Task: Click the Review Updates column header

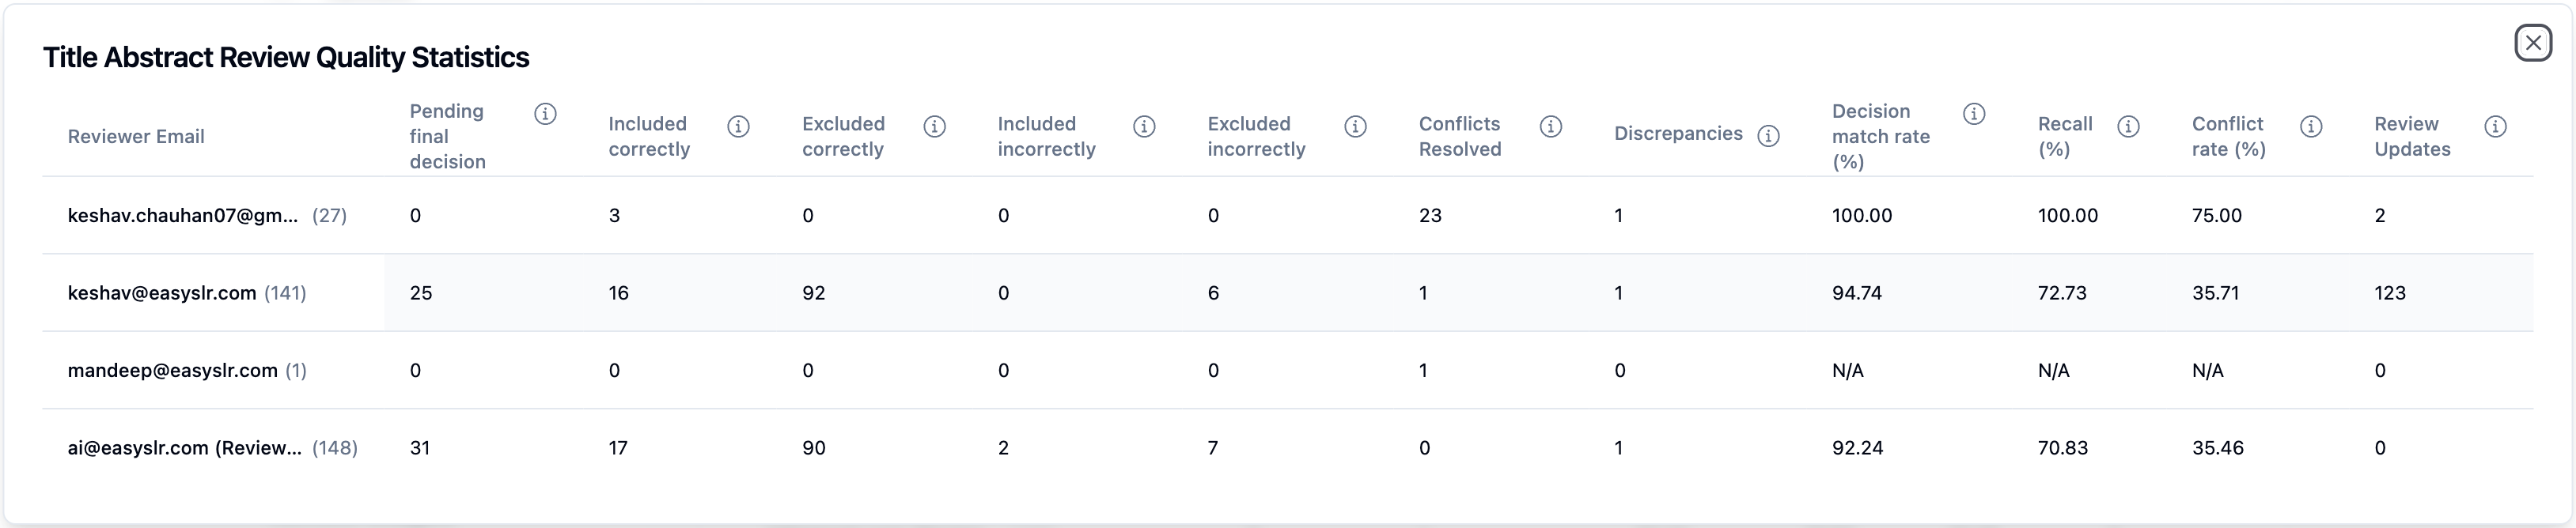Action: 2411,137
